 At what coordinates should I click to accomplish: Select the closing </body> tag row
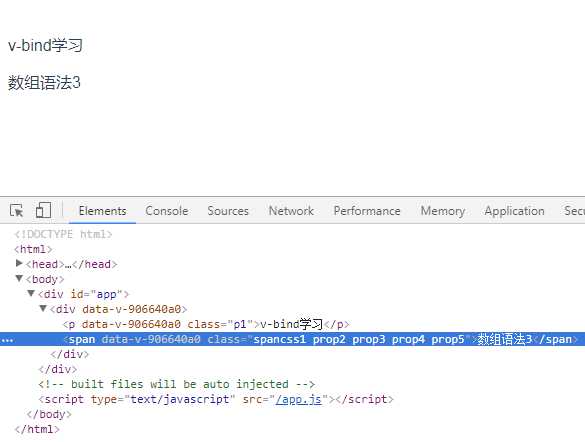click(x=49, y=414)
